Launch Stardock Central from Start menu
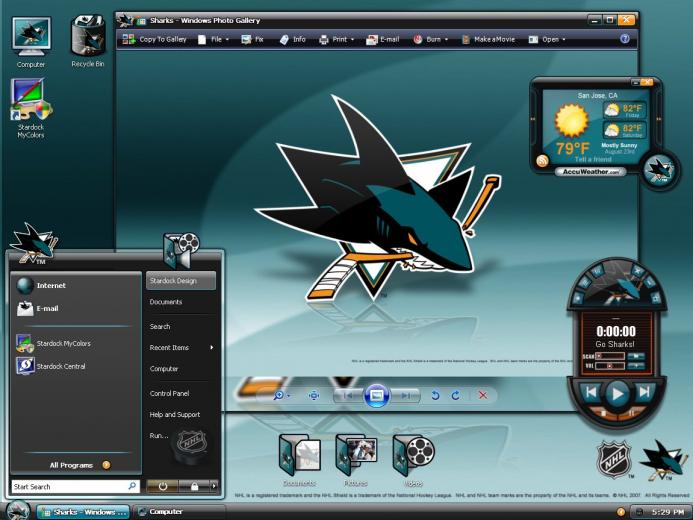Screen dimensions: 693x520 click(x=73, y=366)
